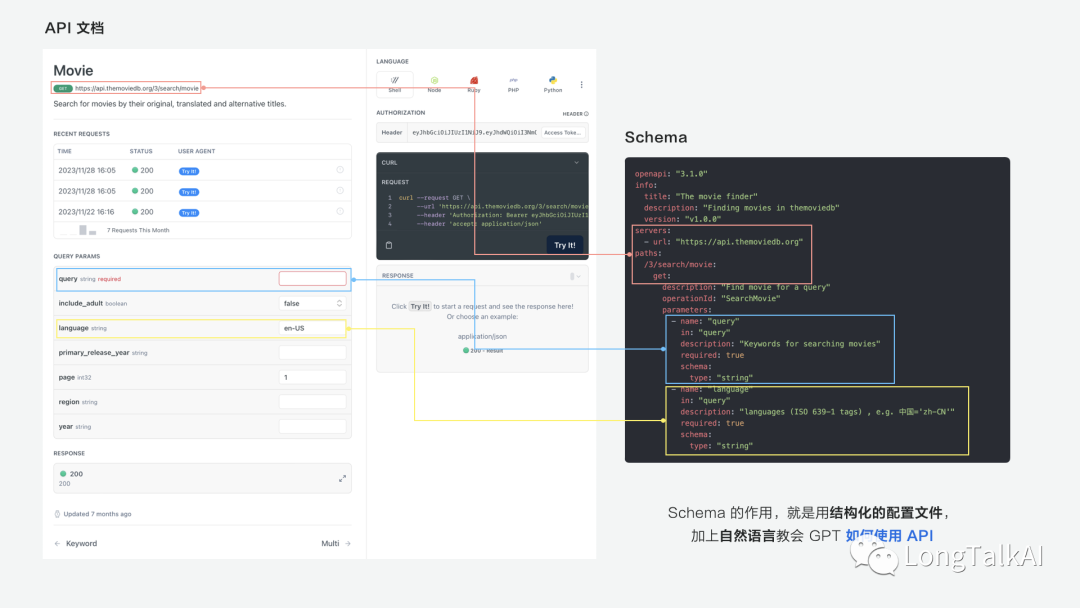Go to the next Multi page
Image resolution: width=1080 pixels, height=608 pixels.
point(336,543)
